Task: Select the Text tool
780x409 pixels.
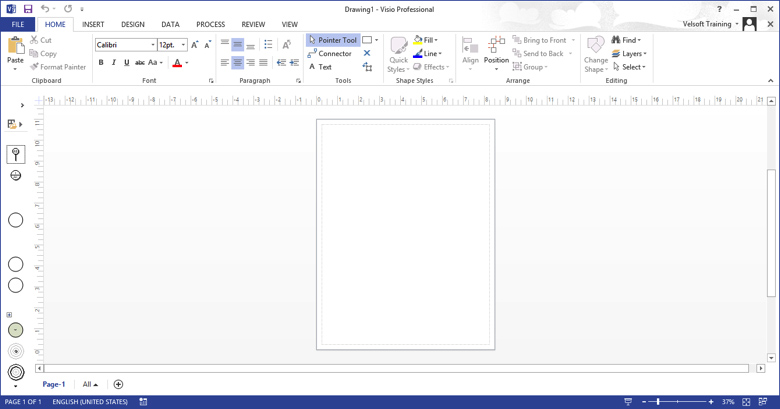Action: pos(320,67)
